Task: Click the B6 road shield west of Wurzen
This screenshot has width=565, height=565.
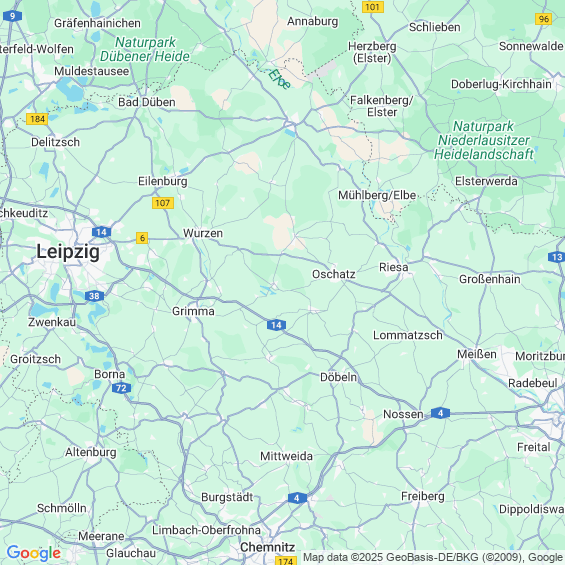Action: (x=142, y=238)
